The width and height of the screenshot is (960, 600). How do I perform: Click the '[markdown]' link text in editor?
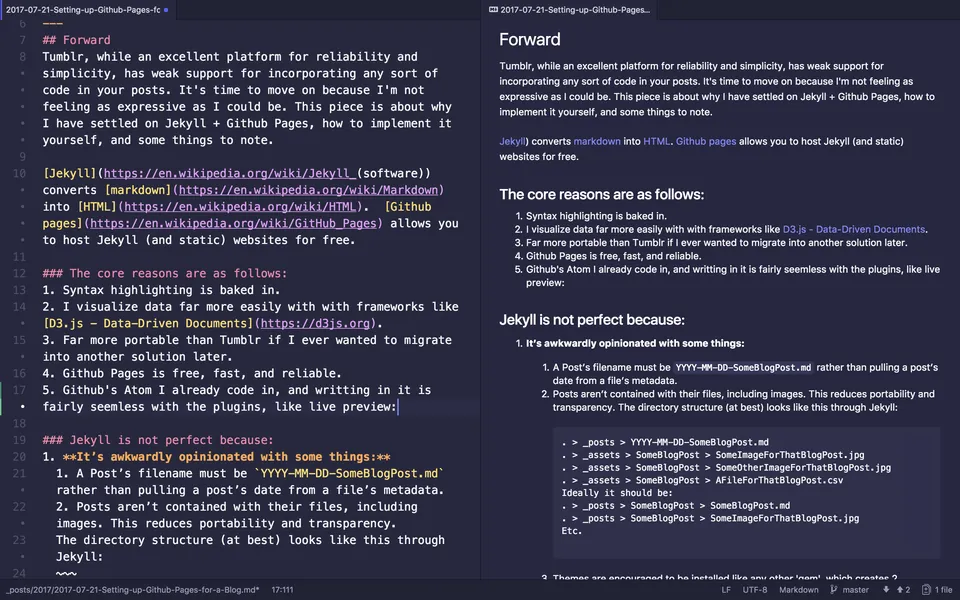click(x=138, y=190)
